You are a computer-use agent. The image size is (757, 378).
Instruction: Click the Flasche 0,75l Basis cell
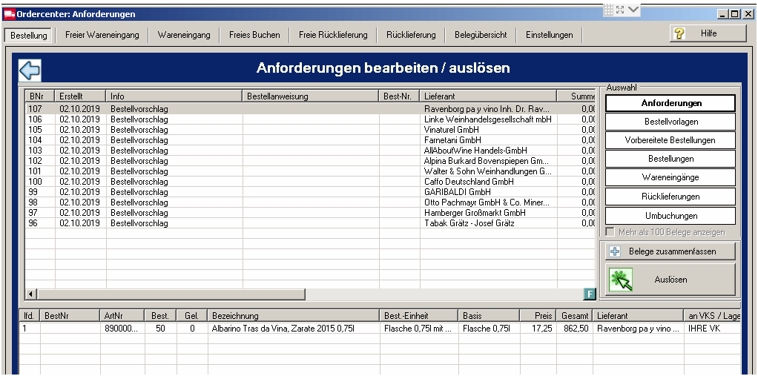pos(489,329)
